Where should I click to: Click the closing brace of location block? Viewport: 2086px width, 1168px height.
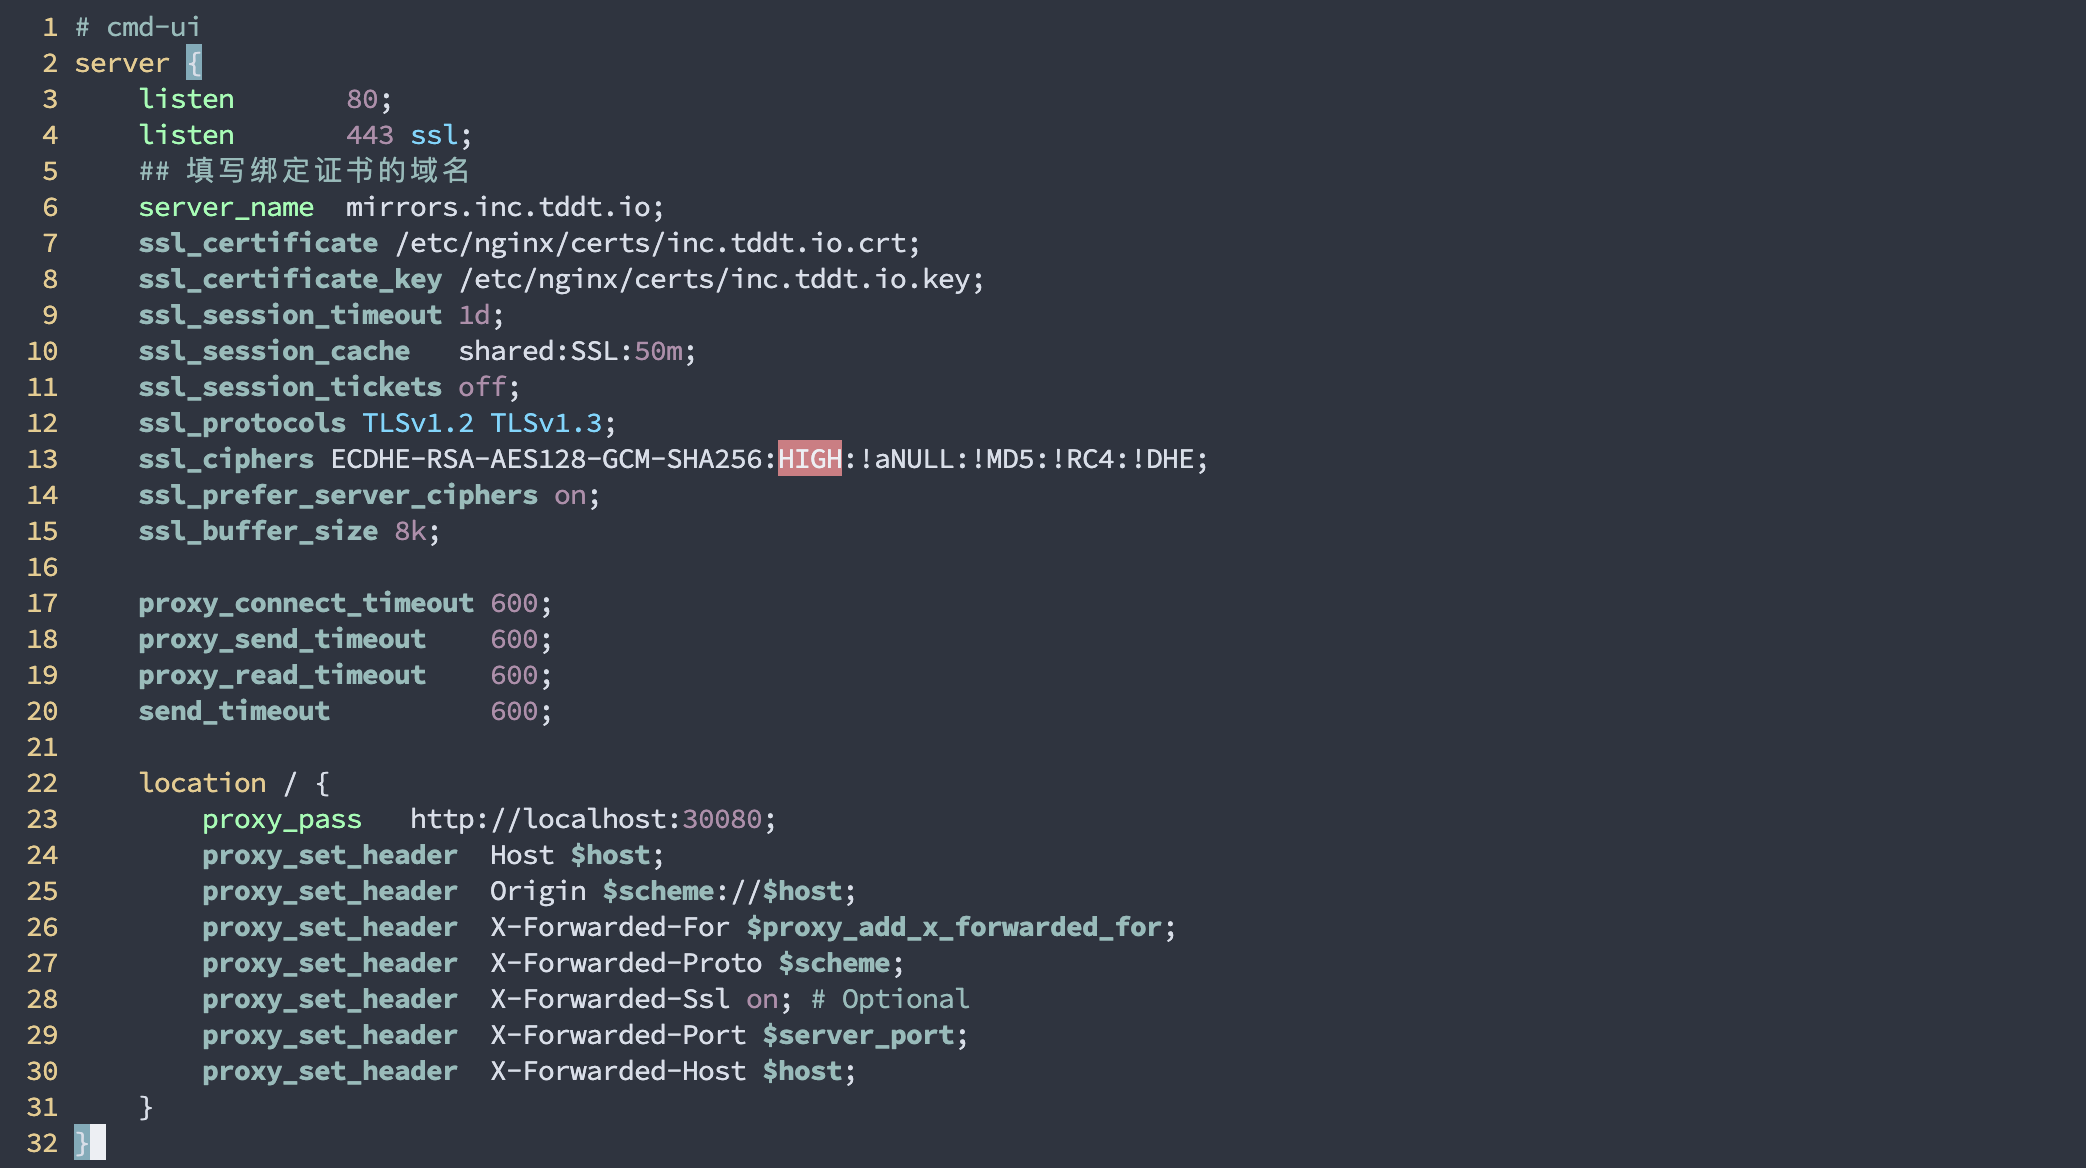click(x=146, y=1107)
